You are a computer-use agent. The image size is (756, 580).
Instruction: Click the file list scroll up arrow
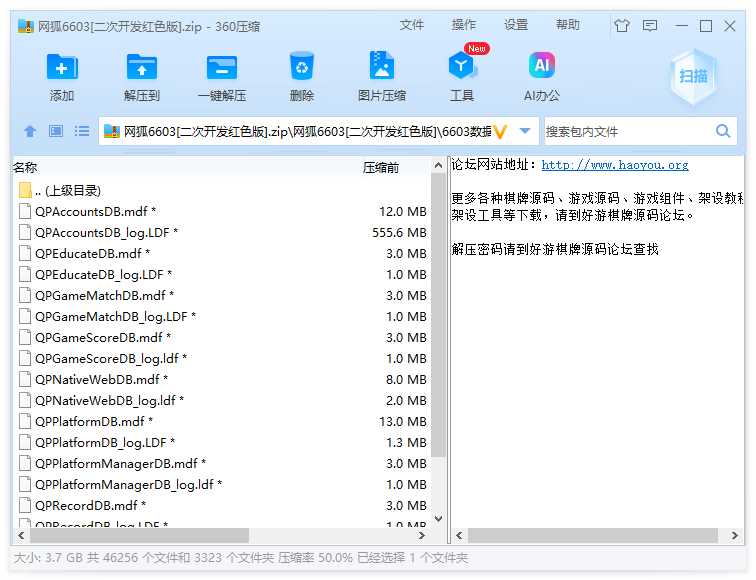coord(438,165)
